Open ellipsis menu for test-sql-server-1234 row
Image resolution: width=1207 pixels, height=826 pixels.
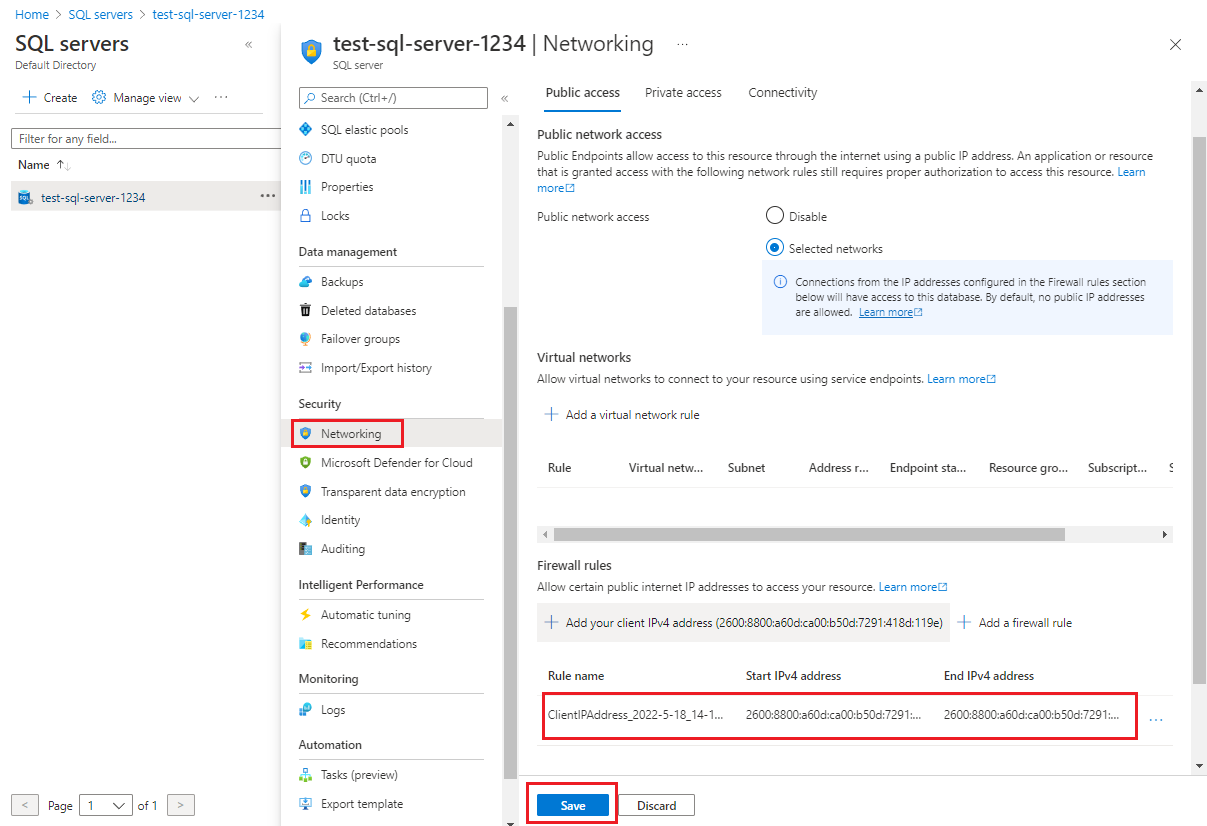(x=268, y=197)
